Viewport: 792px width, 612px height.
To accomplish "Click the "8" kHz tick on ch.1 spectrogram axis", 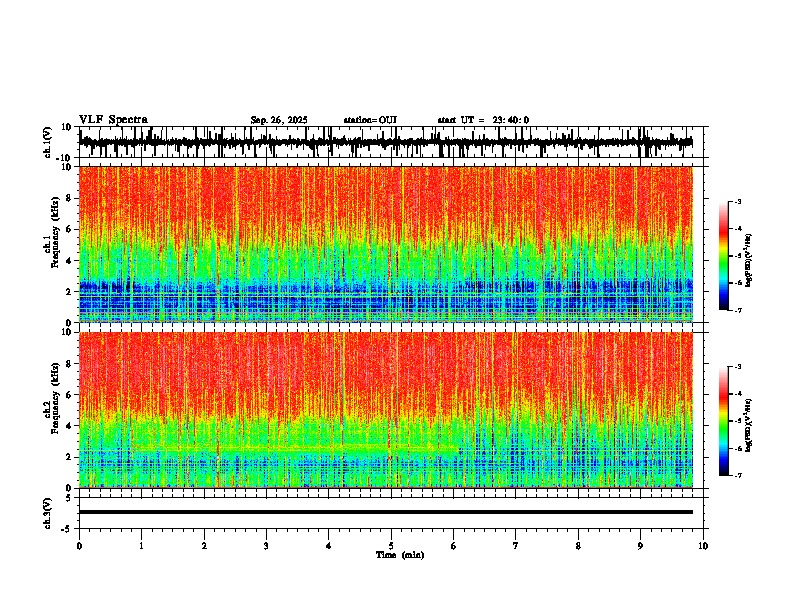I will (70, 198).
